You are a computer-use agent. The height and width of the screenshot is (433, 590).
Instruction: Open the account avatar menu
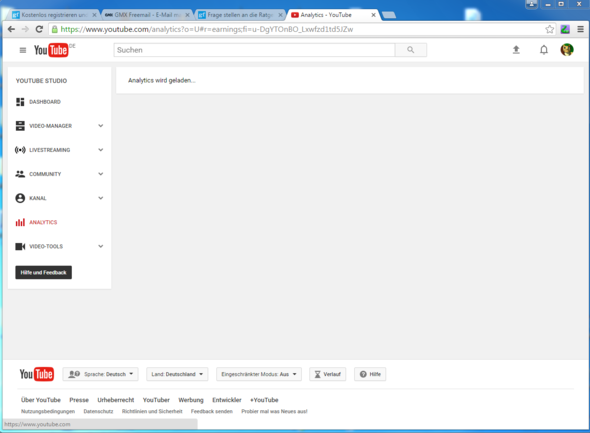click(x=567, y=50)
